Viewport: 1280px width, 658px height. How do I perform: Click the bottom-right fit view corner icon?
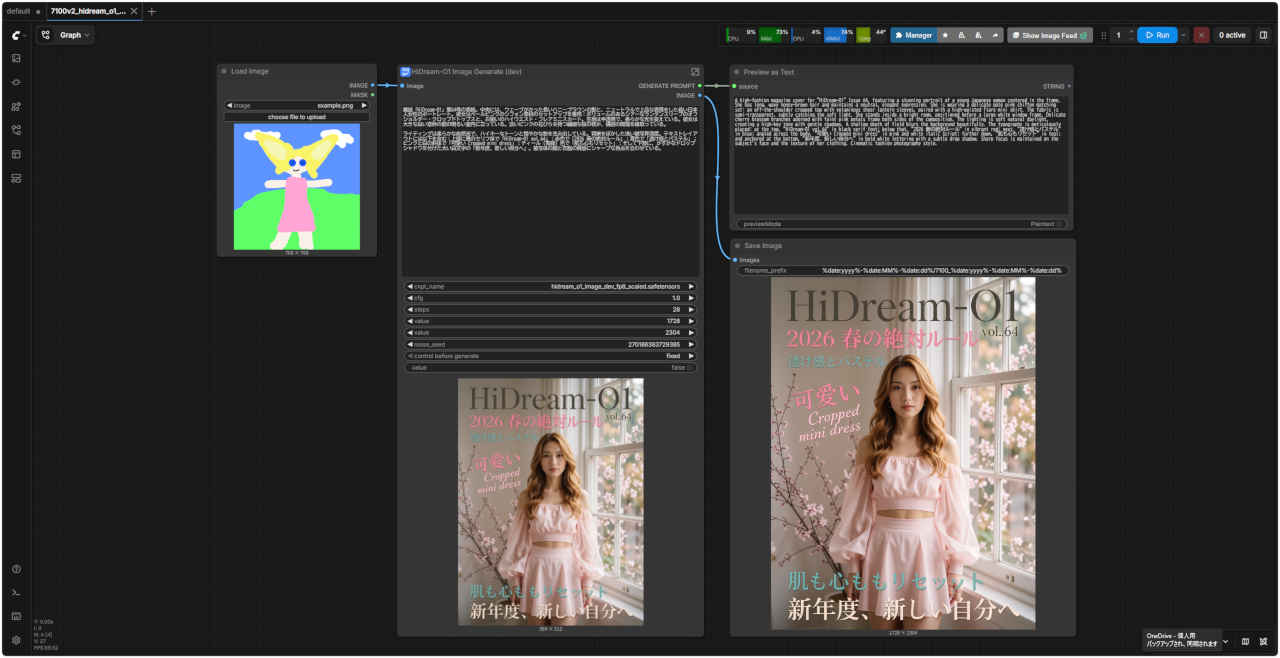point(1264,641)
